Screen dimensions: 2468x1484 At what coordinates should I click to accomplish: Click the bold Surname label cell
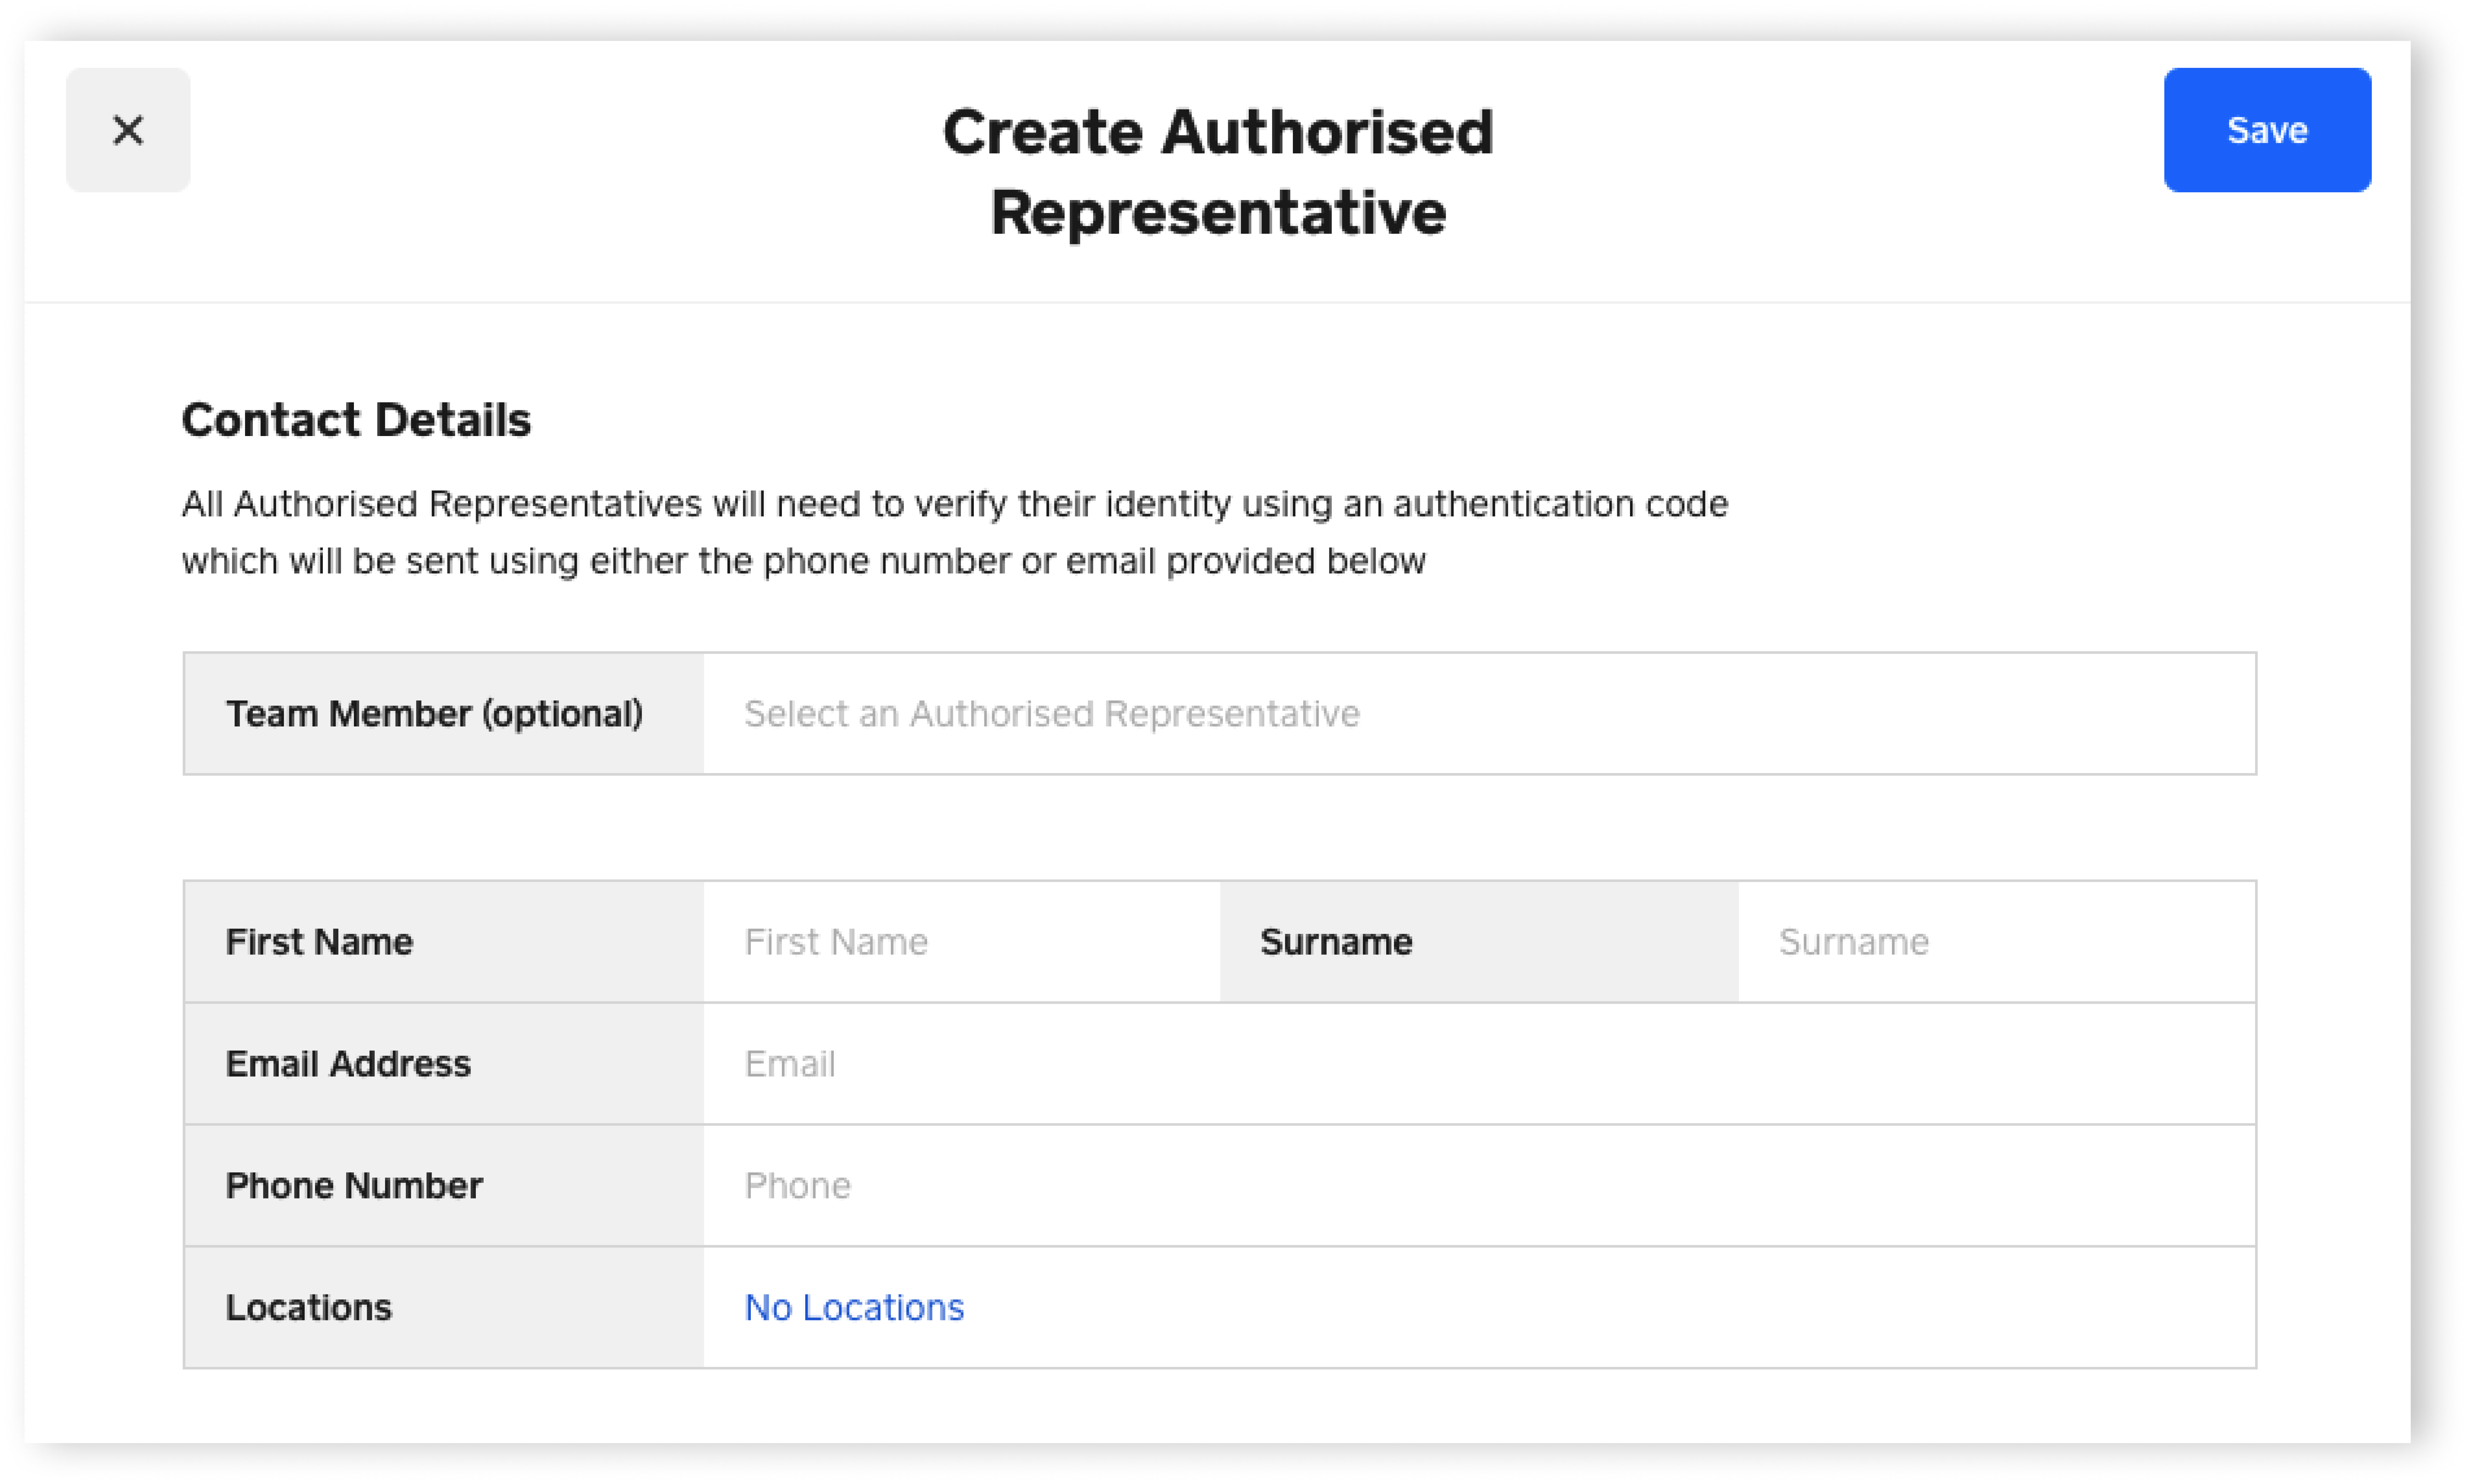click(x=1336, y=942)
